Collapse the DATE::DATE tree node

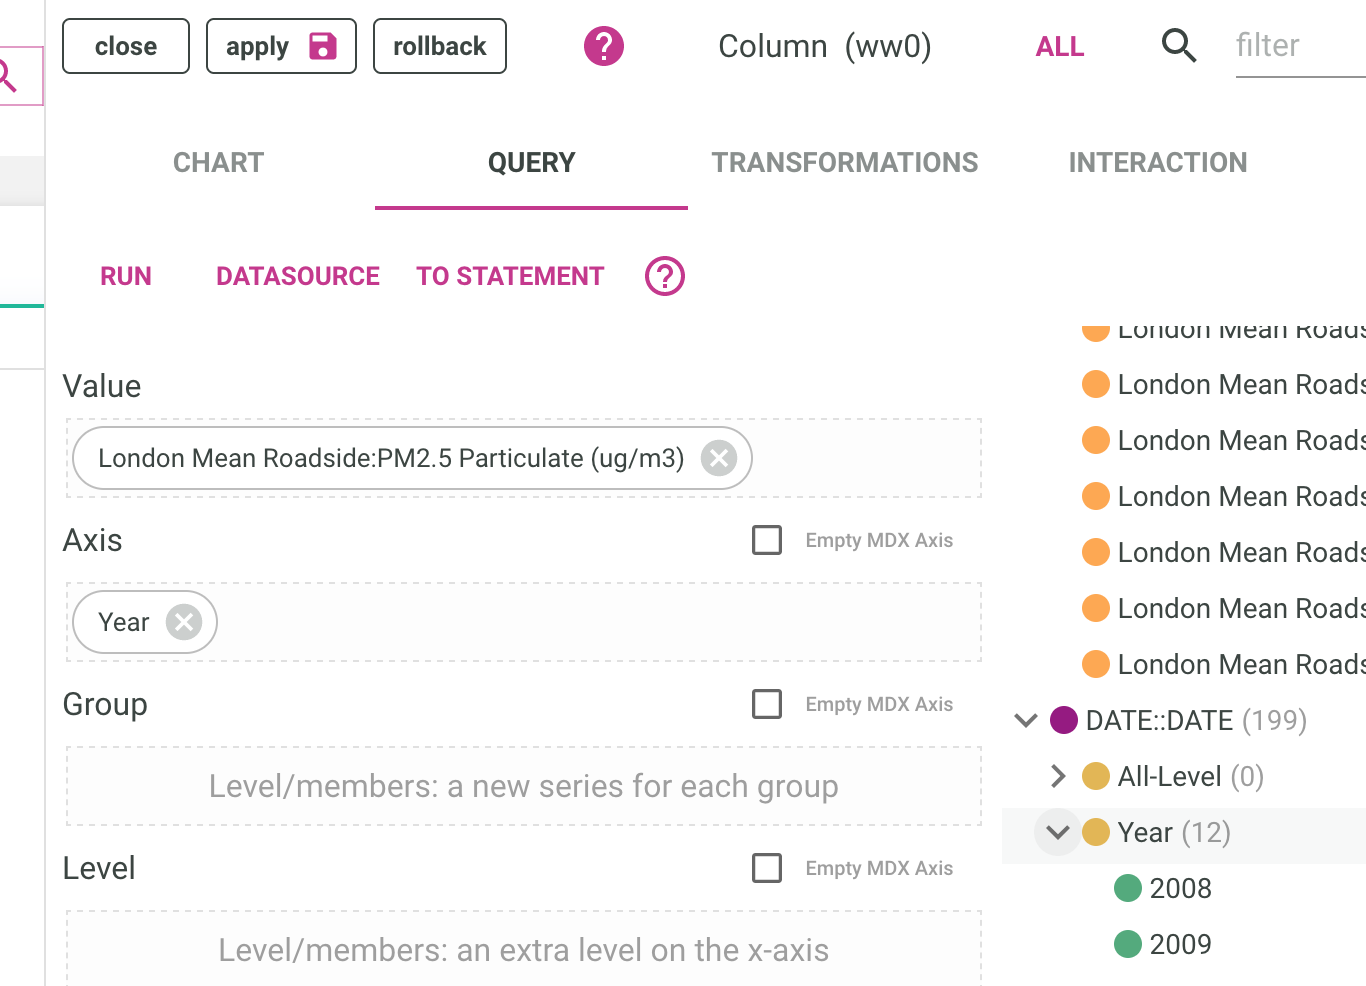[x=1024, y=720]
